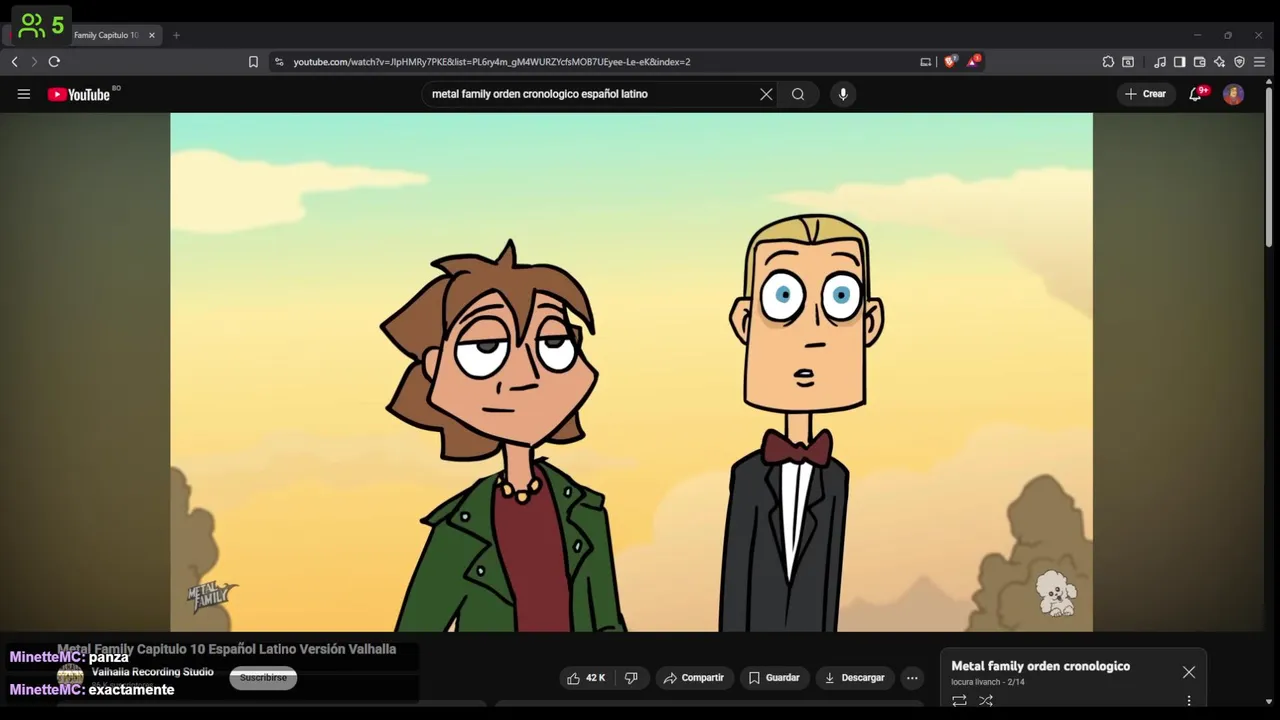Viewport: 1280px width, 720px height.
Task: Toggle playlist shuffle
Action: 986,701
